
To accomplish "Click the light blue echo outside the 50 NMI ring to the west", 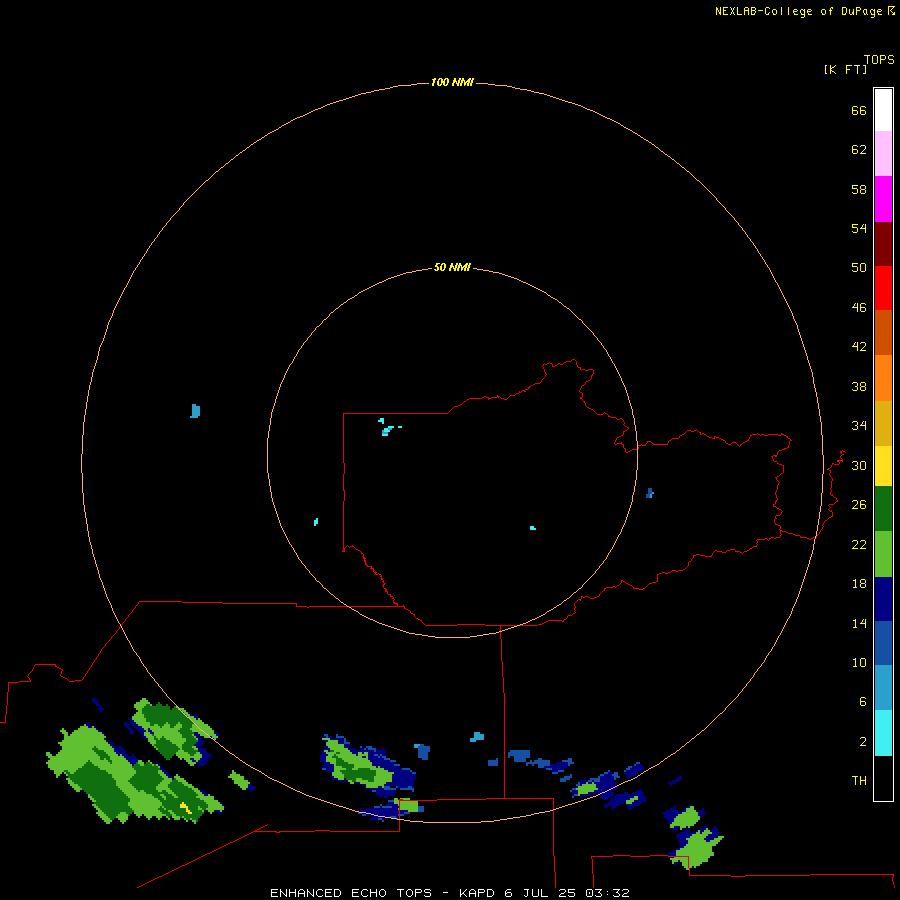I will point(195,411).
